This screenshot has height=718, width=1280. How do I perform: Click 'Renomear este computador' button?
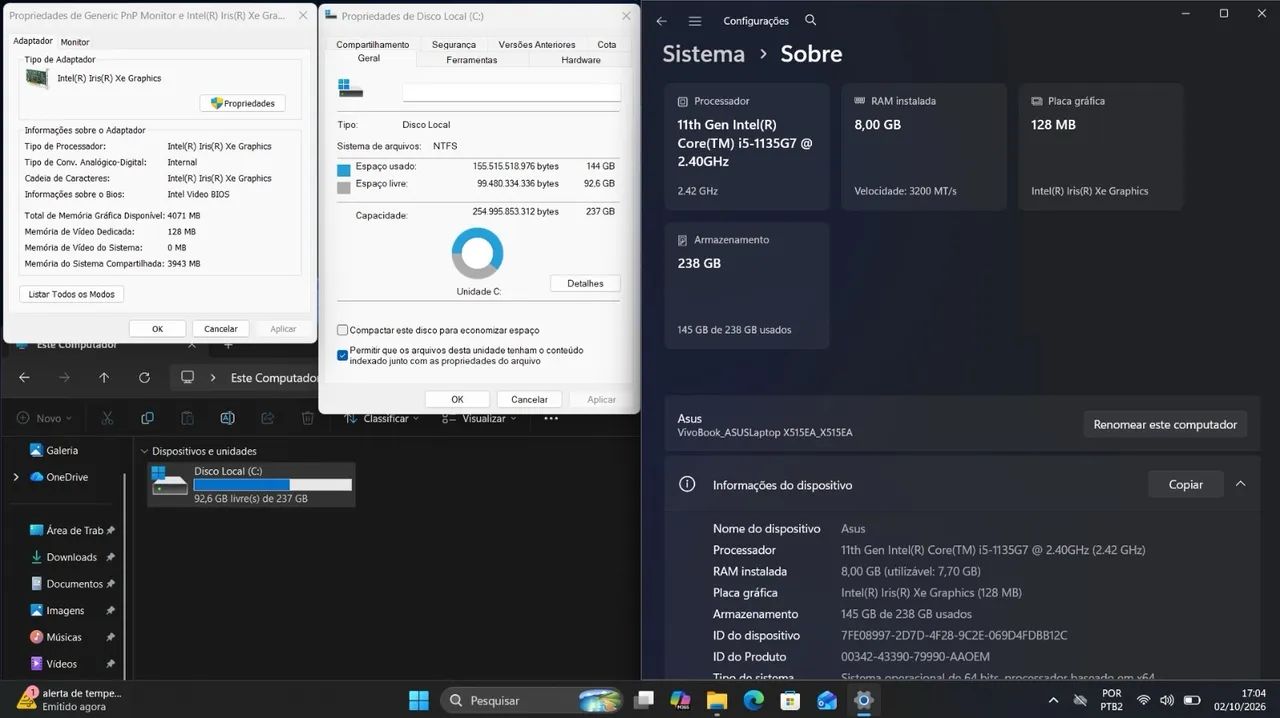coord(1165,424)
